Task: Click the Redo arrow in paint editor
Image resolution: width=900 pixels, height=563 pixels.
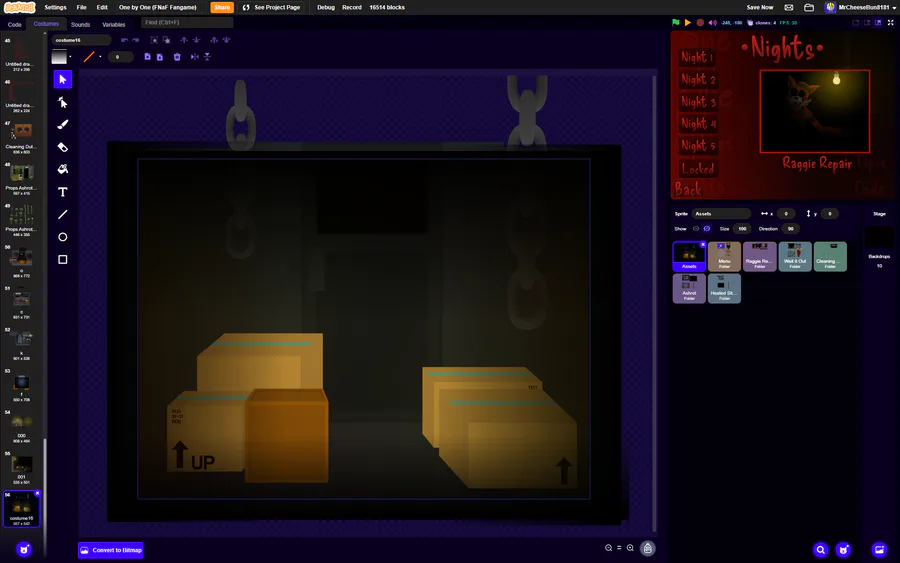Action: pyautogui.click(x=135, y=40)
